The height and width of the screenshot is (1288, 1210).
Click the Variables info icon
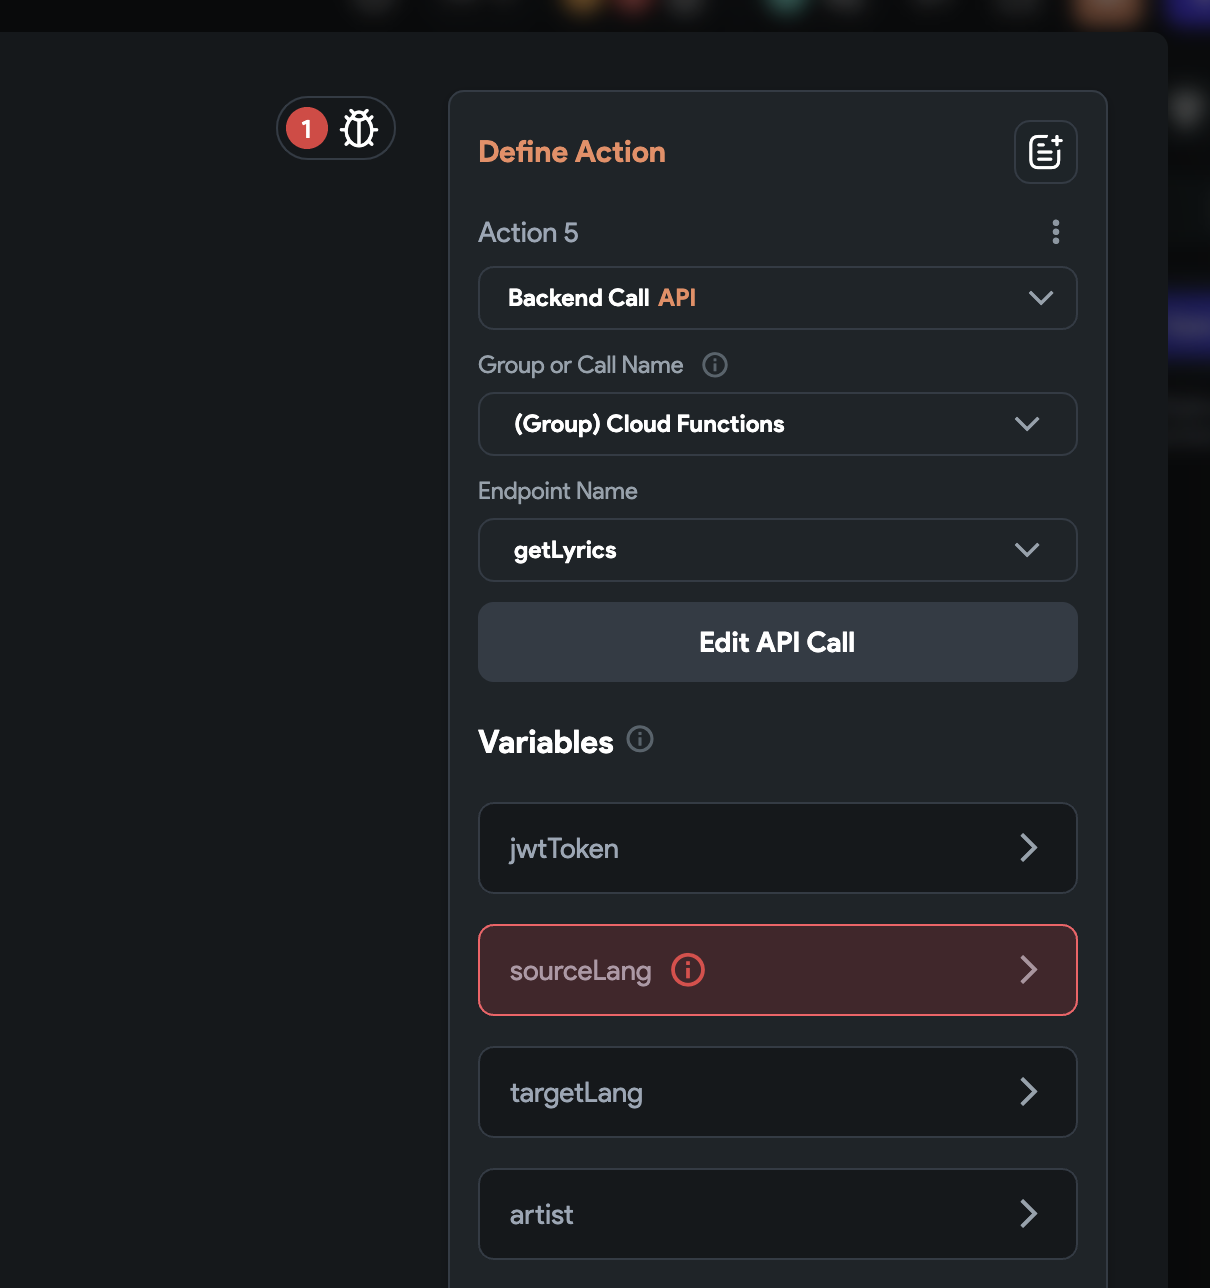640,740
